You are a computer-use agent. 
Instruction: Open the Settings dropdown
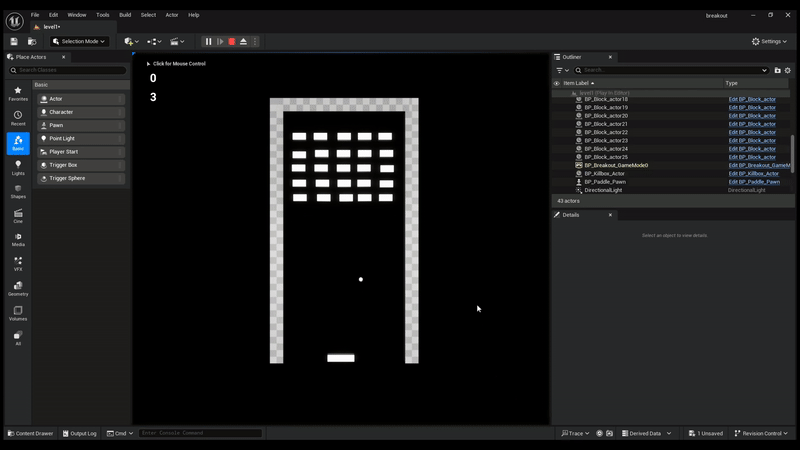pos(769,41)
